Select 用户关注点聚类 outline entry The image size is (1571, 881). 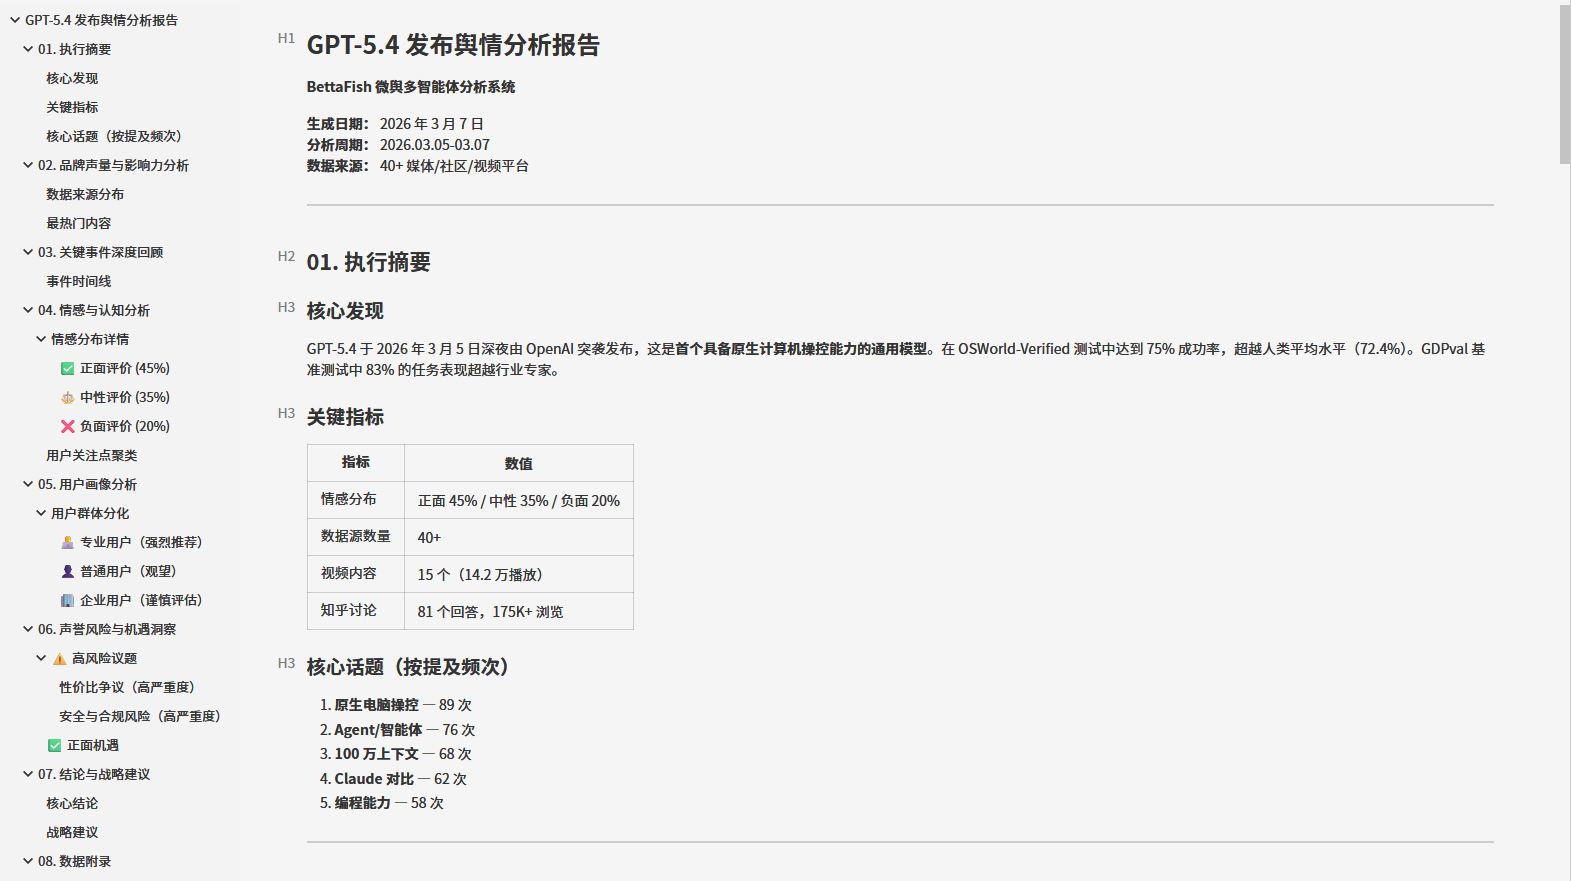(92, 455)
